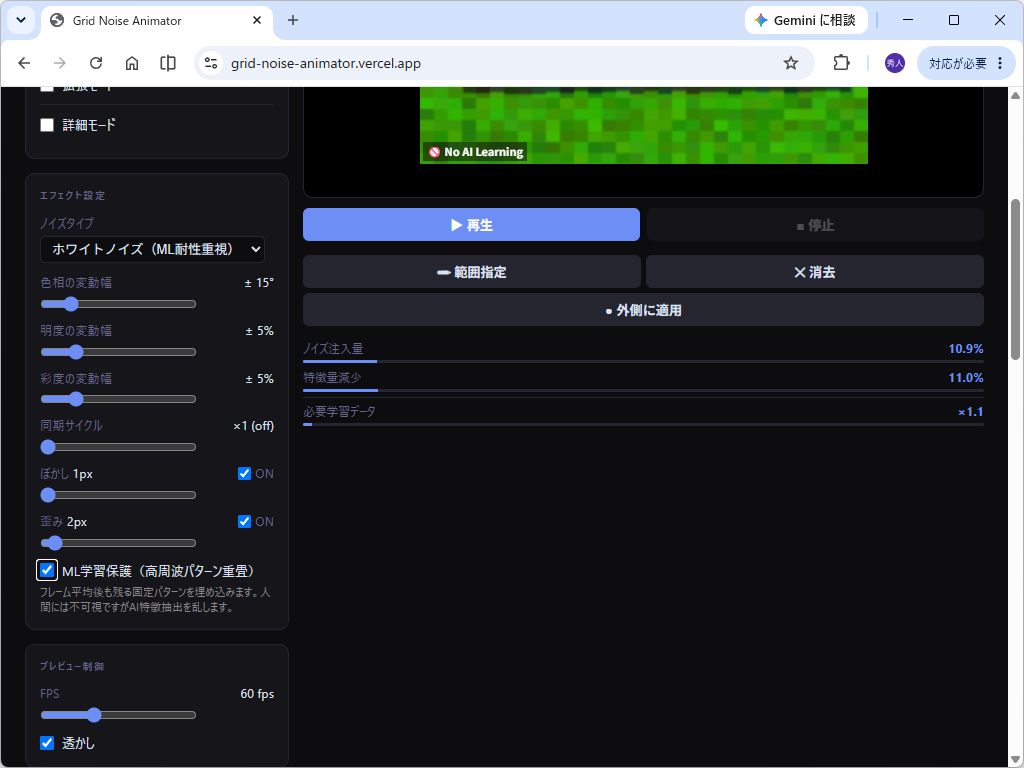Enable the 詳細モード checkbox
The height and width of the screenshot is (768, 1024).
click(47, 125)
